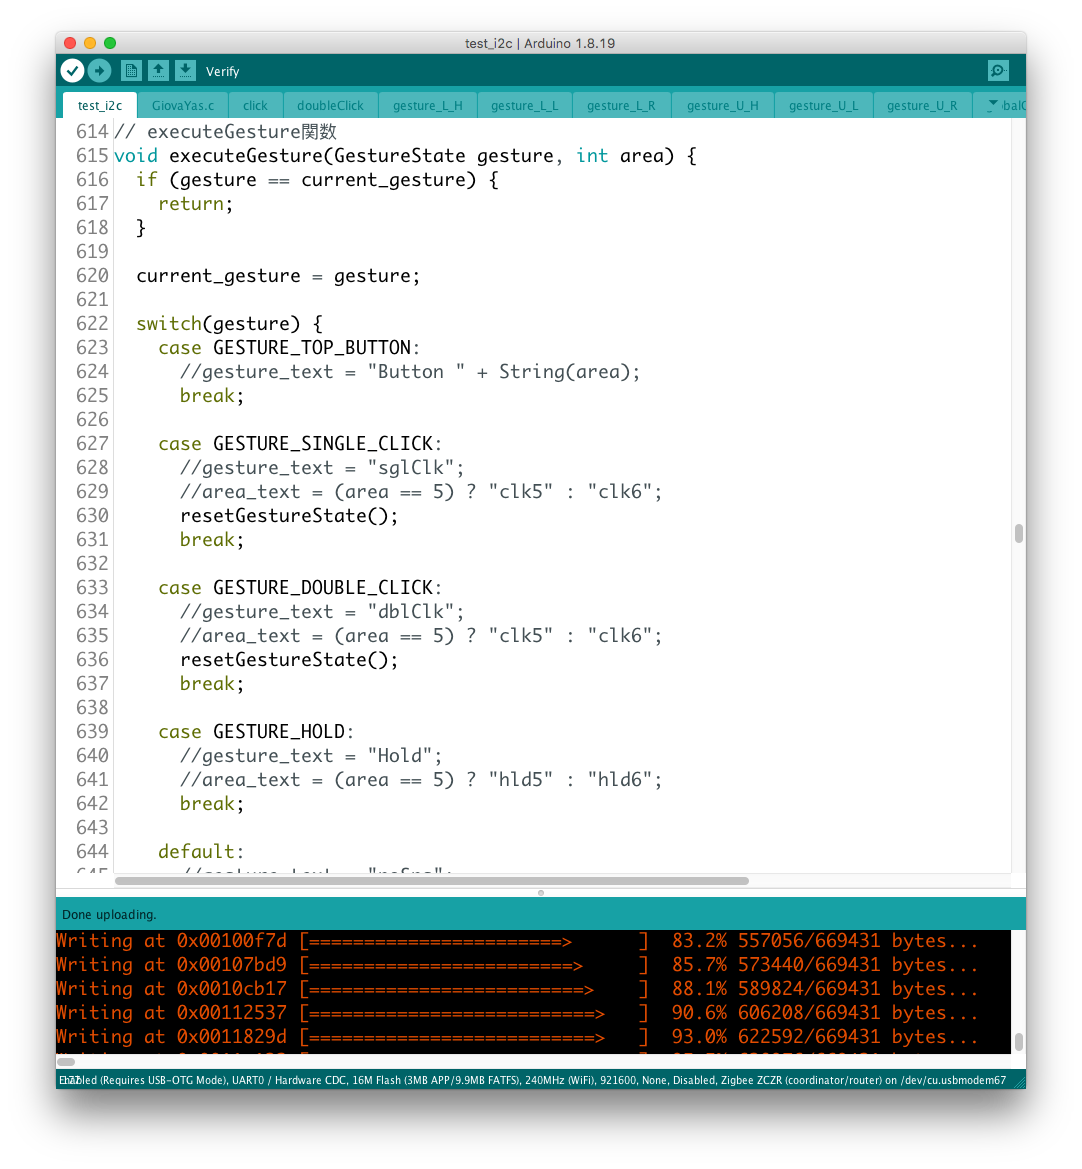Open the gesture_L_R tab
The height and width of the screenshot is (1169, 1082).
coord(621,105)
